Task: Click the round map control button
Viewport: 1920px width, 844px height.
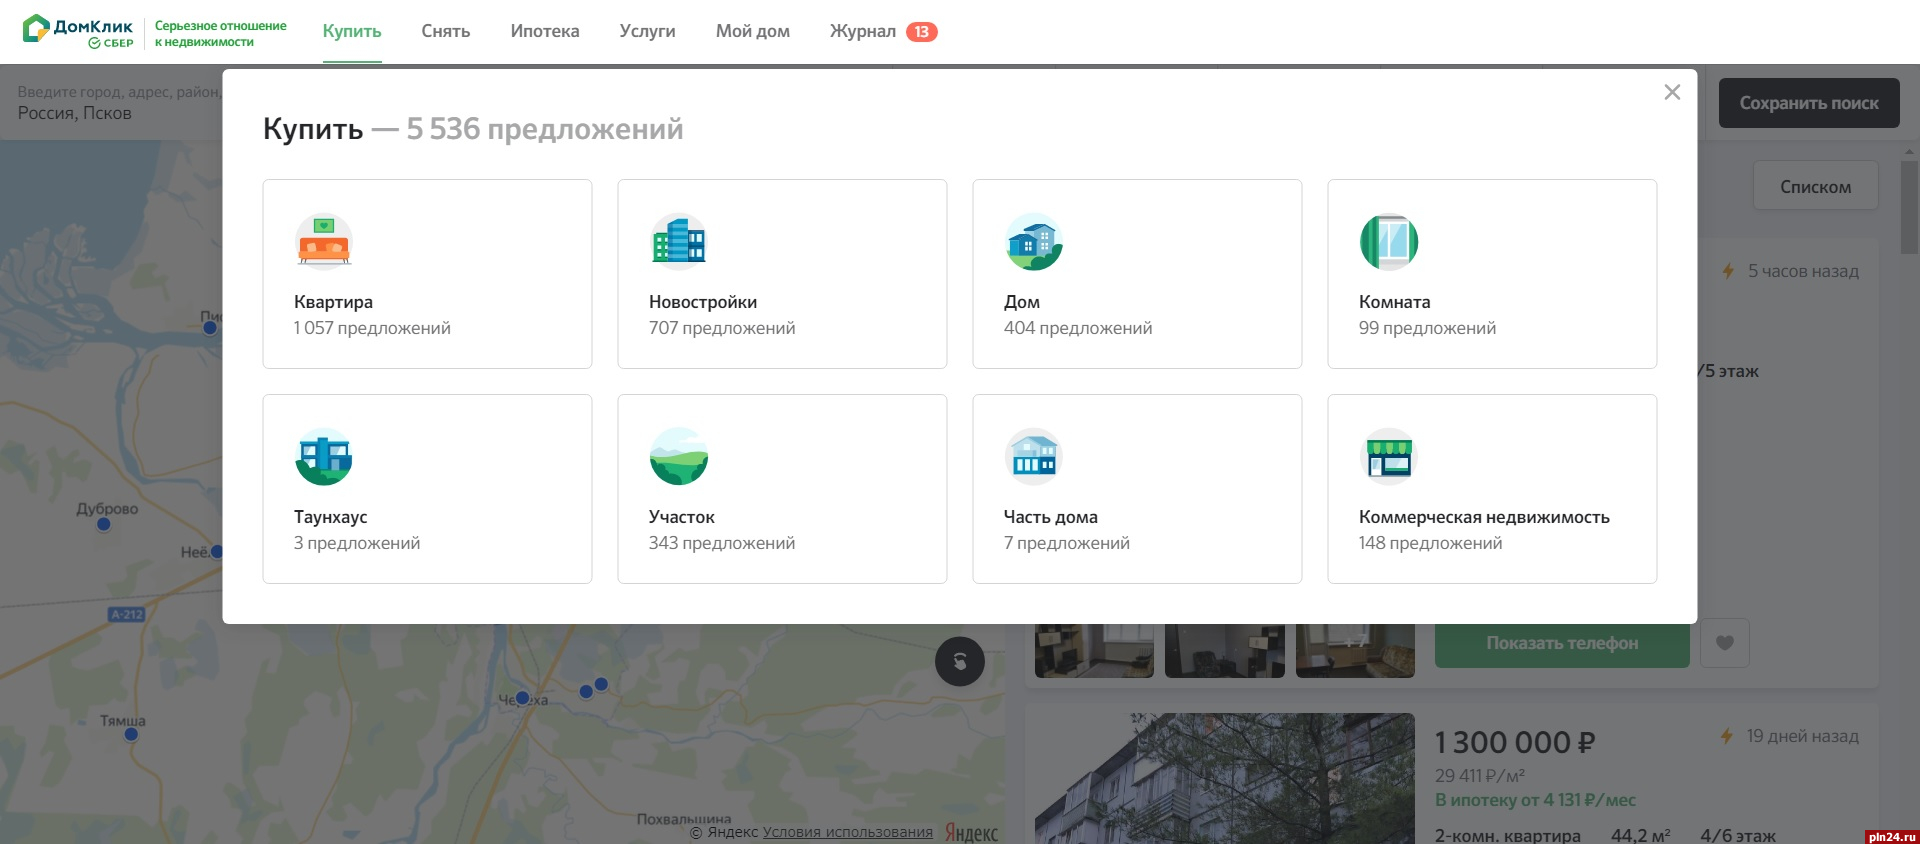Action: point(960,661)
